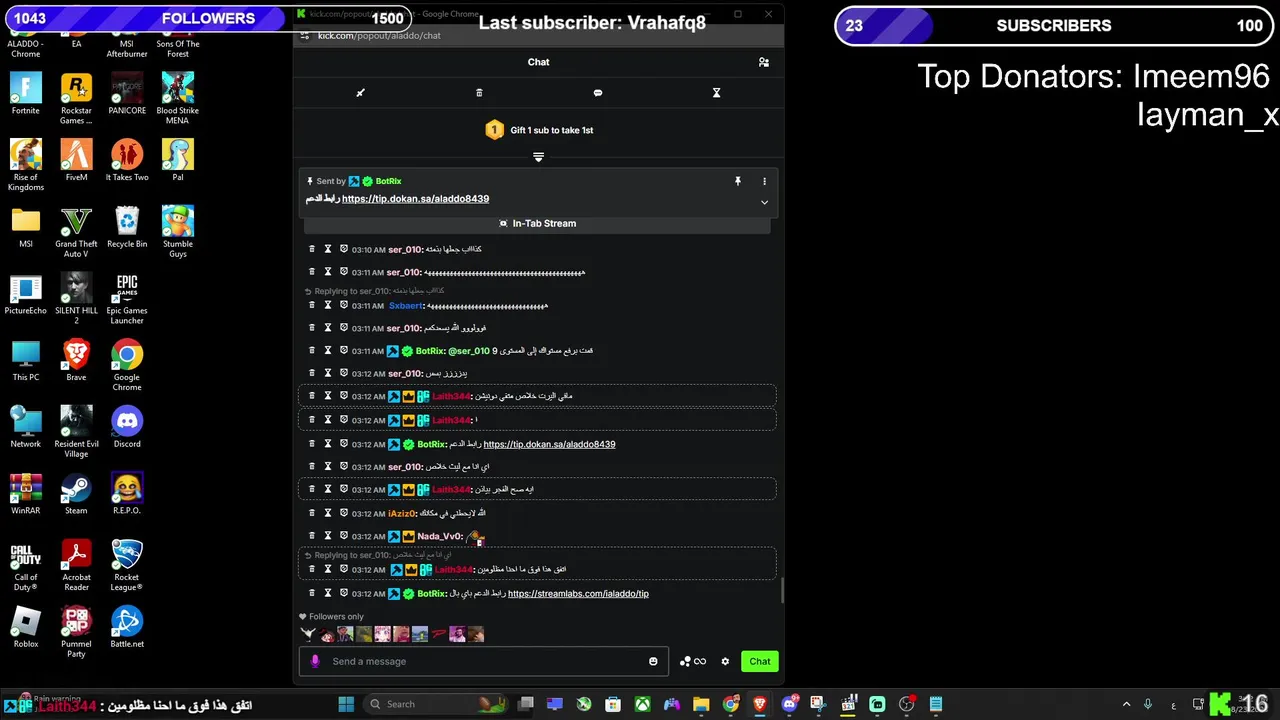Unpin the BotRix pinned message
1280x720 pixels.
[738, 181]
